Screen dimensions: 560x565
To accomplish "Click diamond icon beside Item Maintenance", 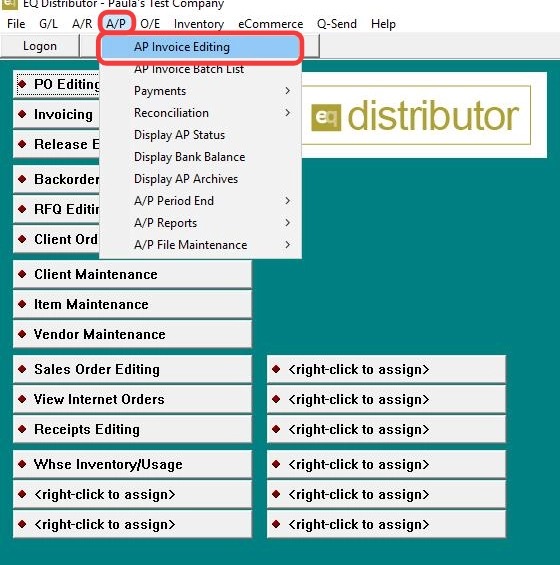I will point(22,304).
